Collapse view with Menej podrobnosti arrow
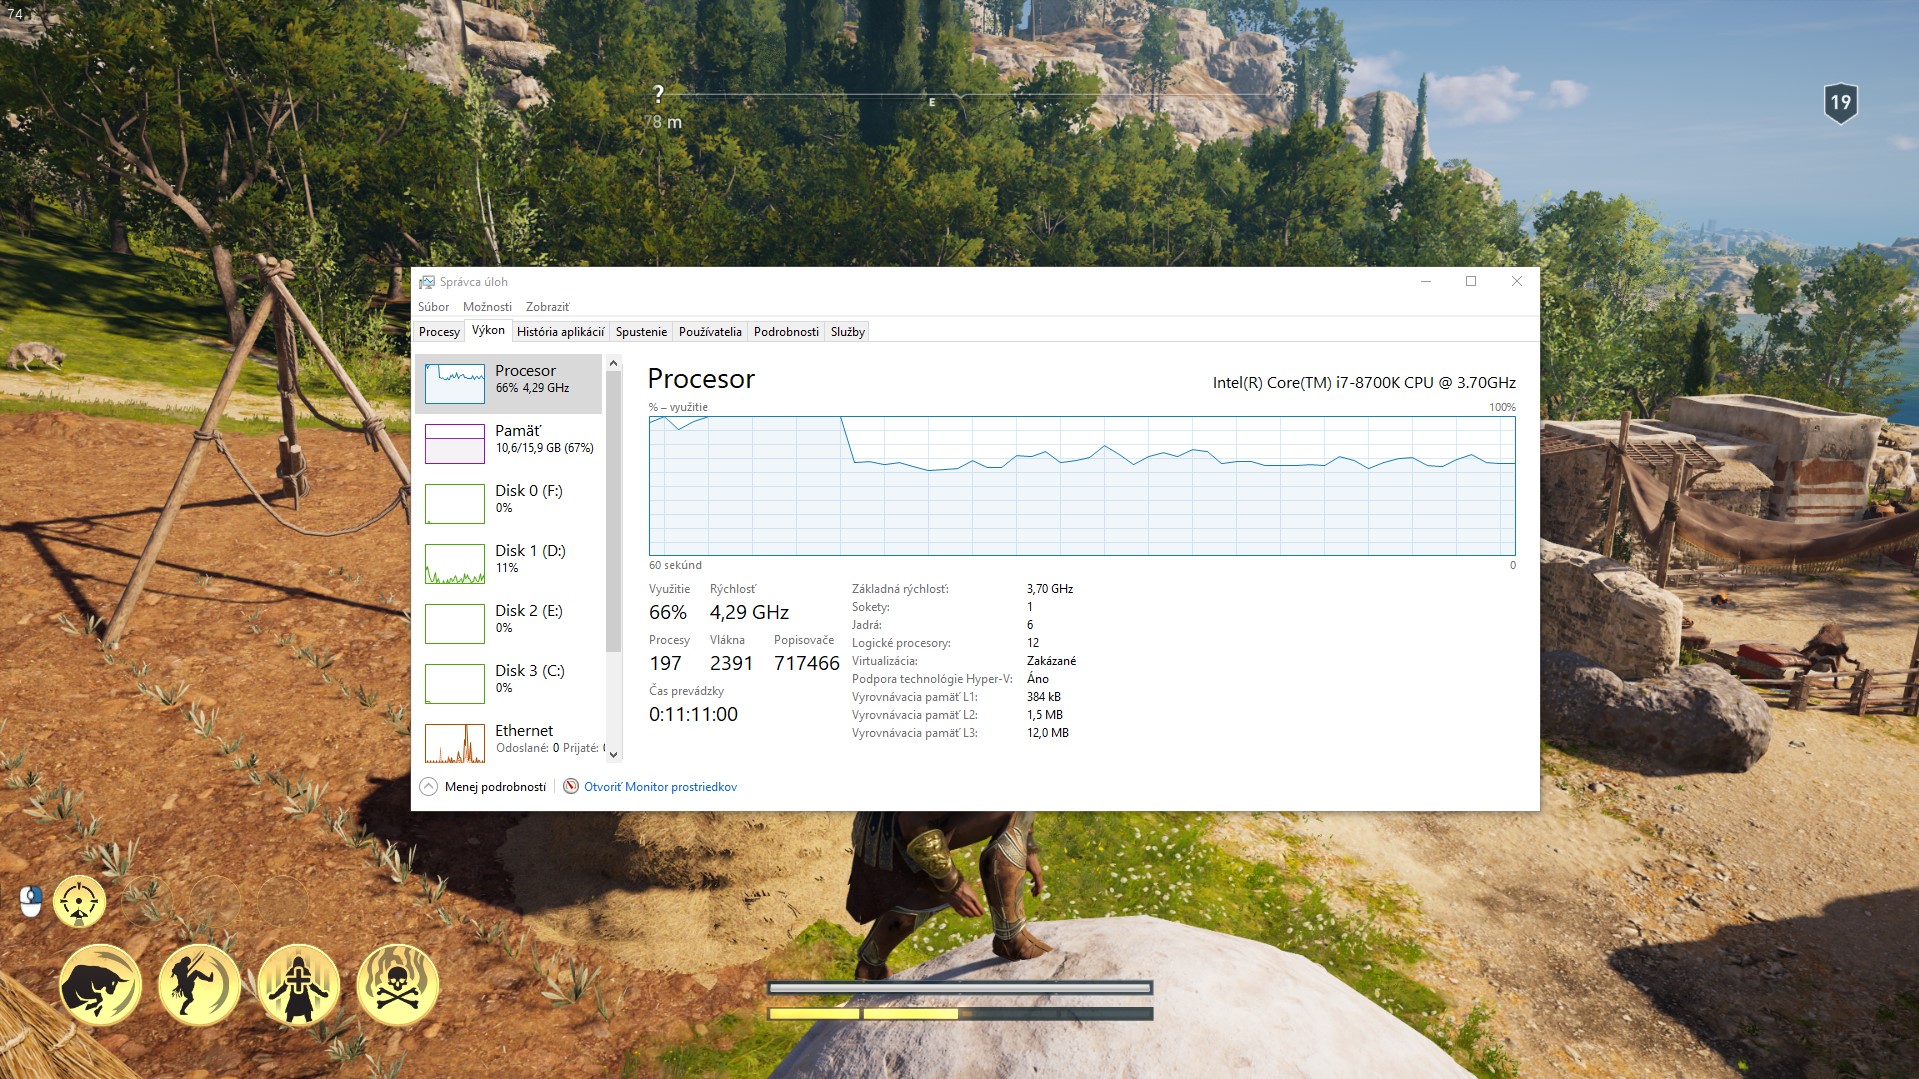 point(429,787)
